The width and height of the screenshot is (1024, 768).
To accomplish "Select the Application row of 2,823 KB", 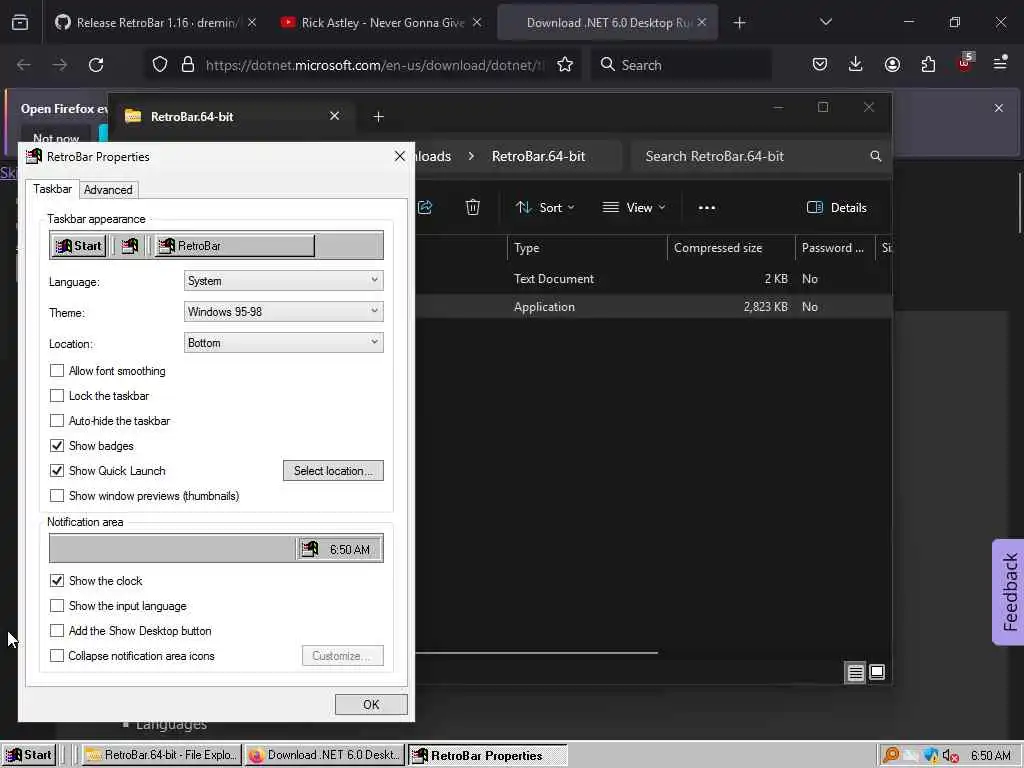I will pos(654,307).
